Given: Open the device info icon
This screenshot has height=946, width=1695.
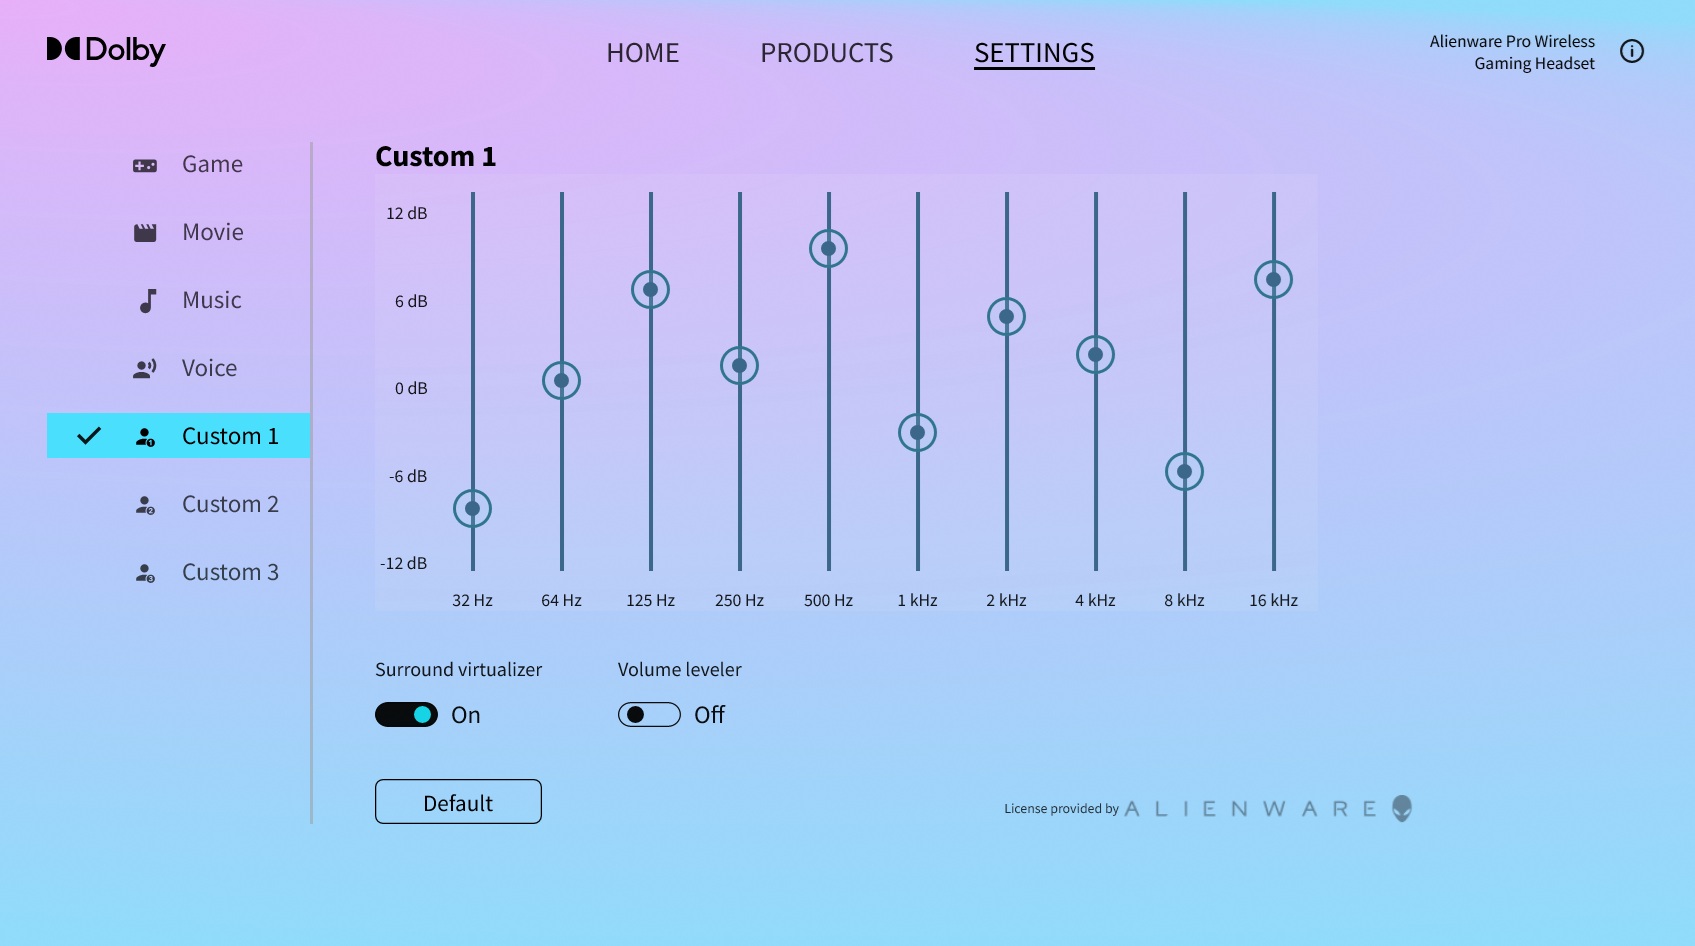Looking at the screenshot, I should pyautogui.click(x=1632, y=51).
